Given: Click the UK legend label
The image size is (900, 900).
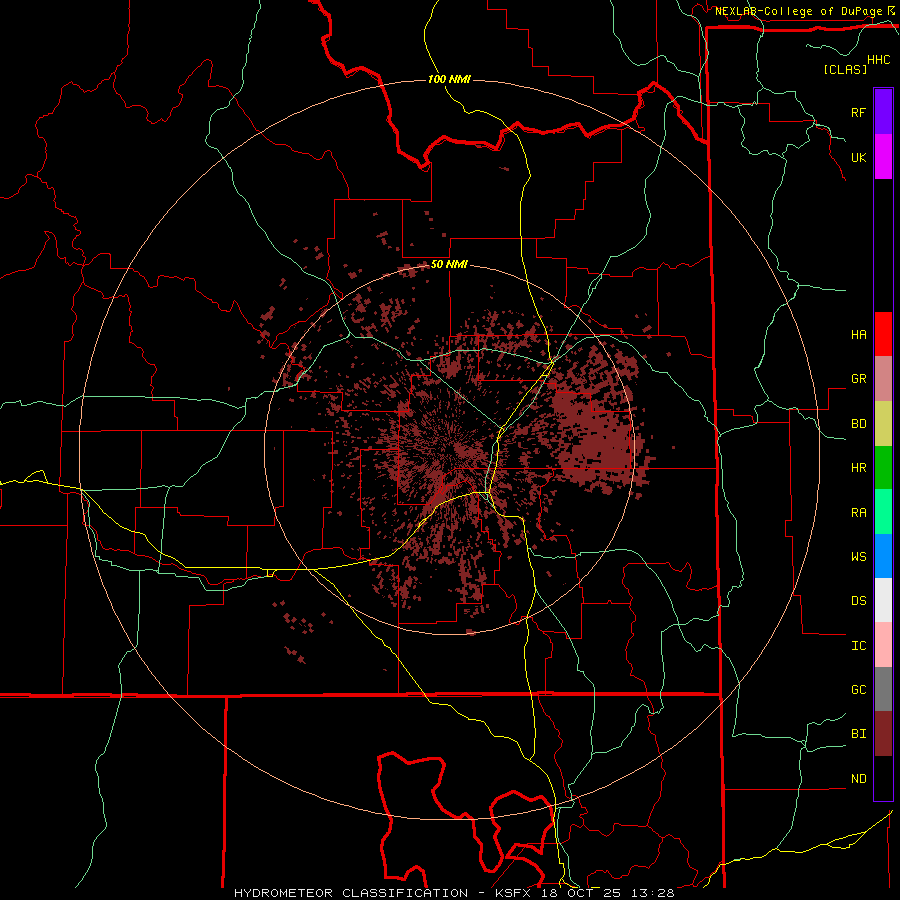Looking at the screenshot, I should [858, 157].
